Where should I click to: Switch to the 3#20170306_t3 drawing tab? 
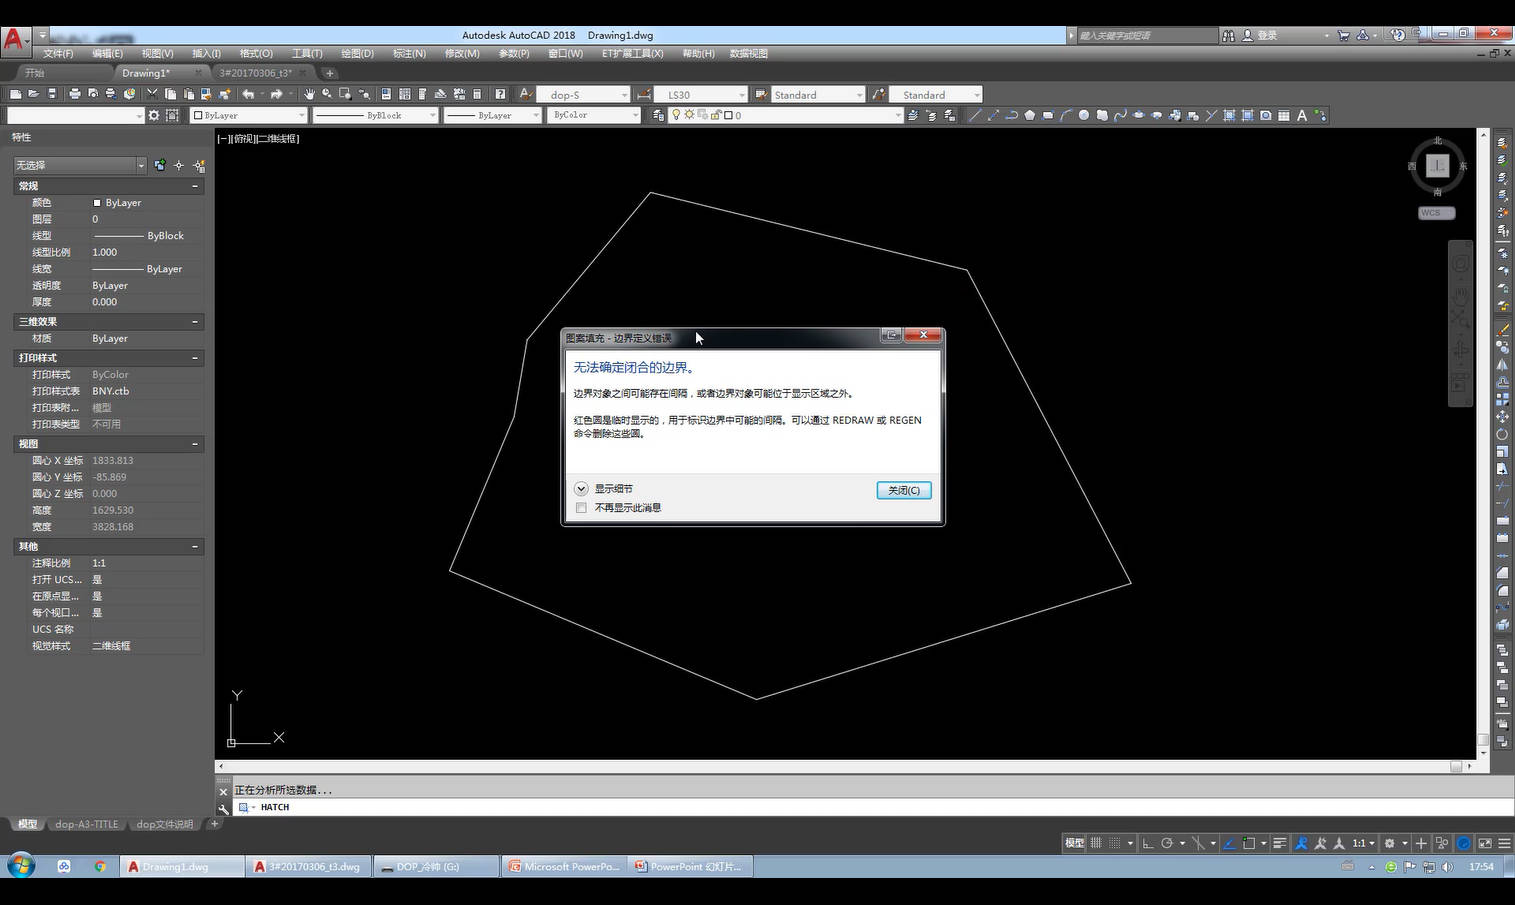coord(256,73)
